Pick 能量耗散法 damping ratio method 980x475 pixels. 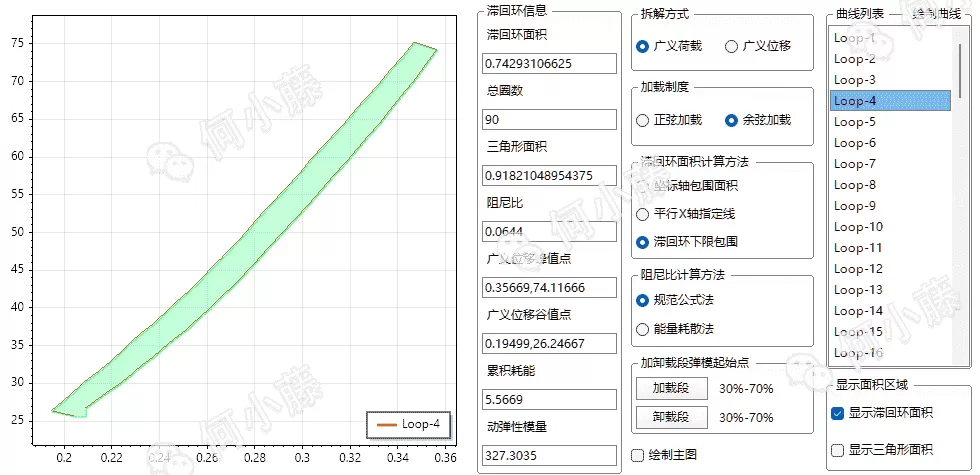pyautogui.click(x=643, y=328)
